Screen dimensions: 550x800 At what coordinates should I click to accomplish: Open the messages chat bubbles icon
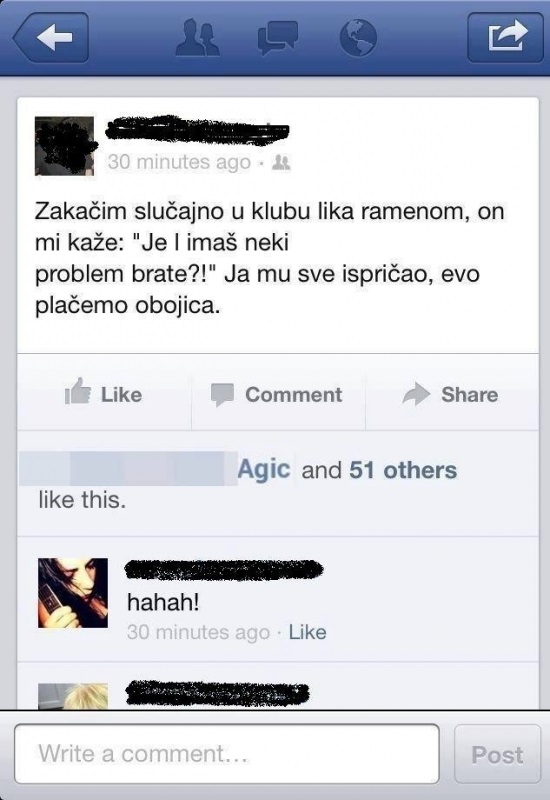coord(278,38)
